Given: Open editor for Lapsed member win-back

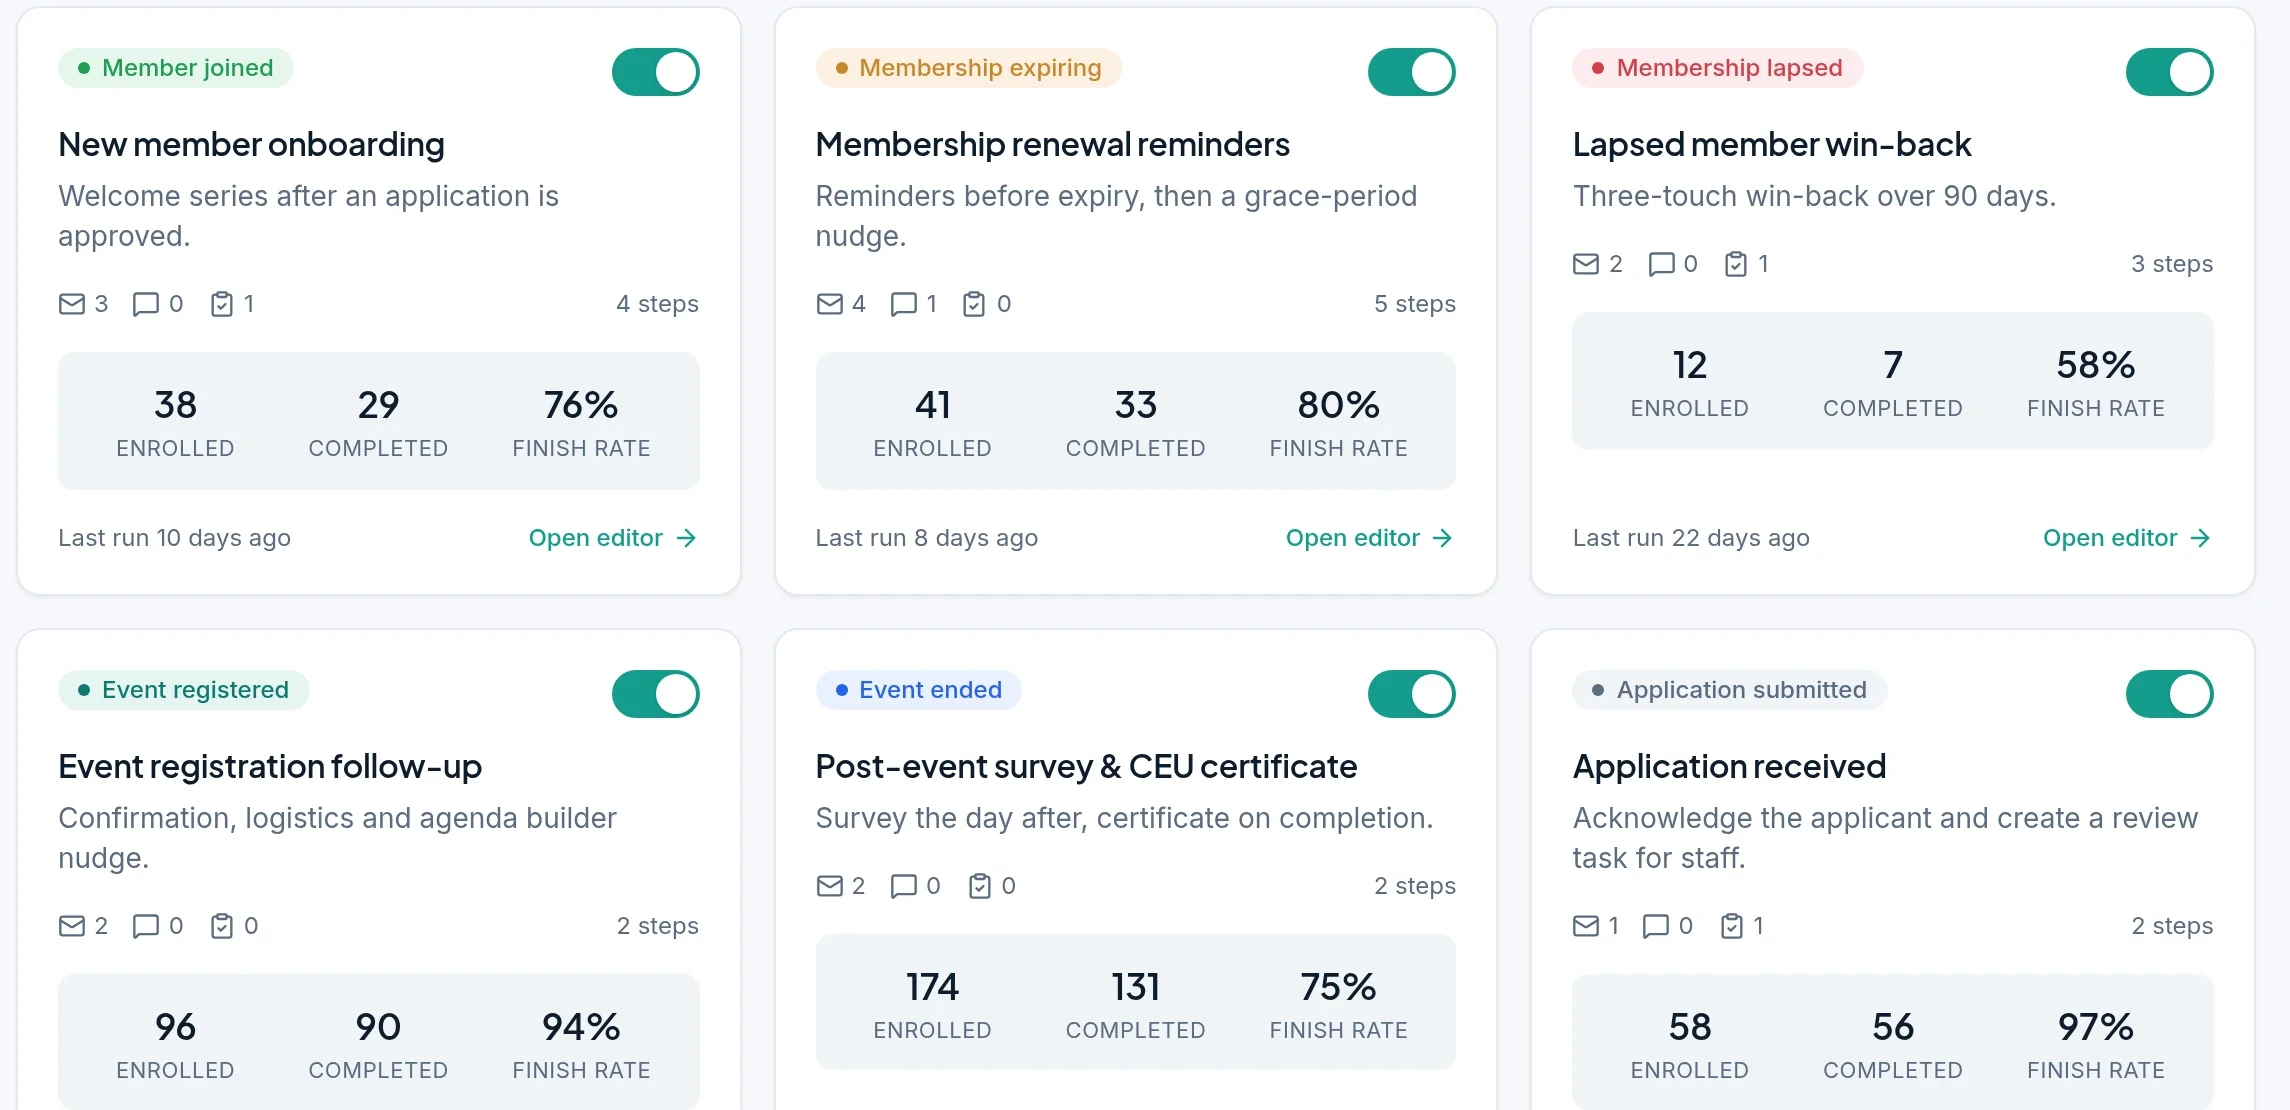Looking at the screenshot, I should coord(2127,538).
